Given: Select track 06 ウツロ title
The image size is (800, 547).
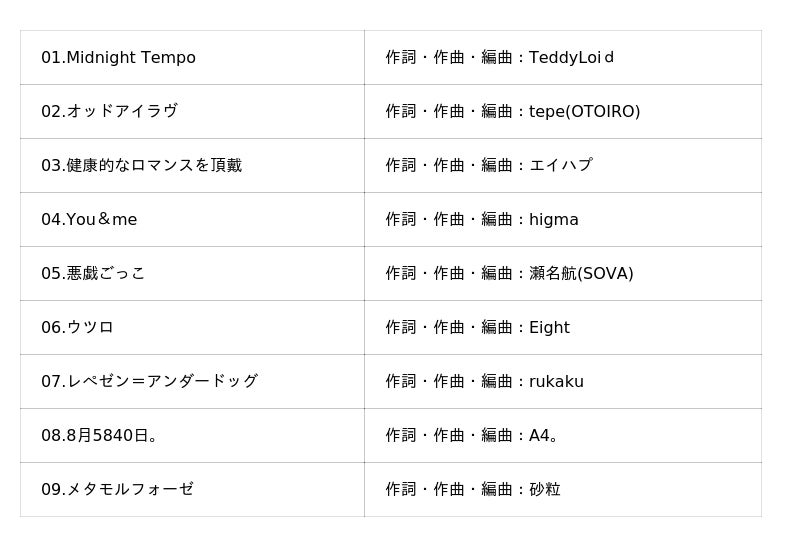Looking at the screenshot, I should tap(77, 328).
